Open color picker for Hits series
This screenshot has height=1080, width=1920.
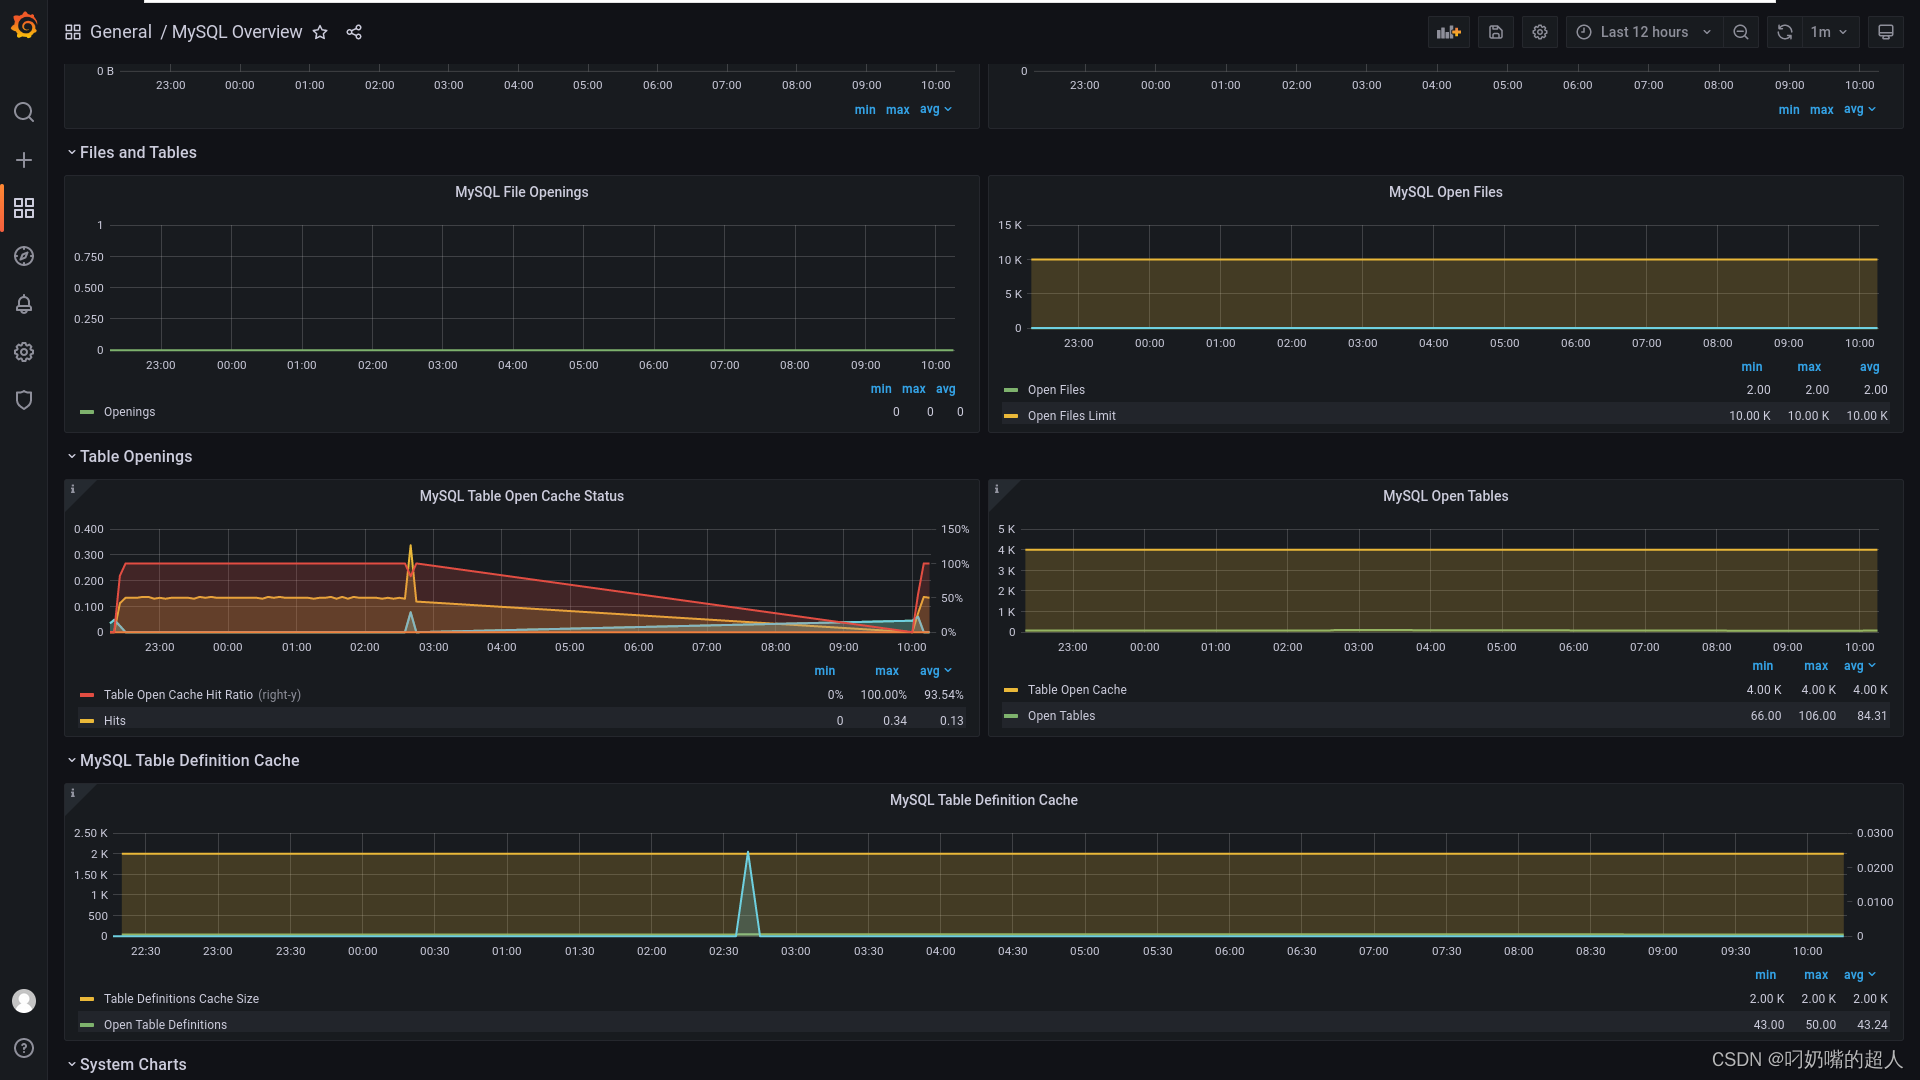(87, 721)
